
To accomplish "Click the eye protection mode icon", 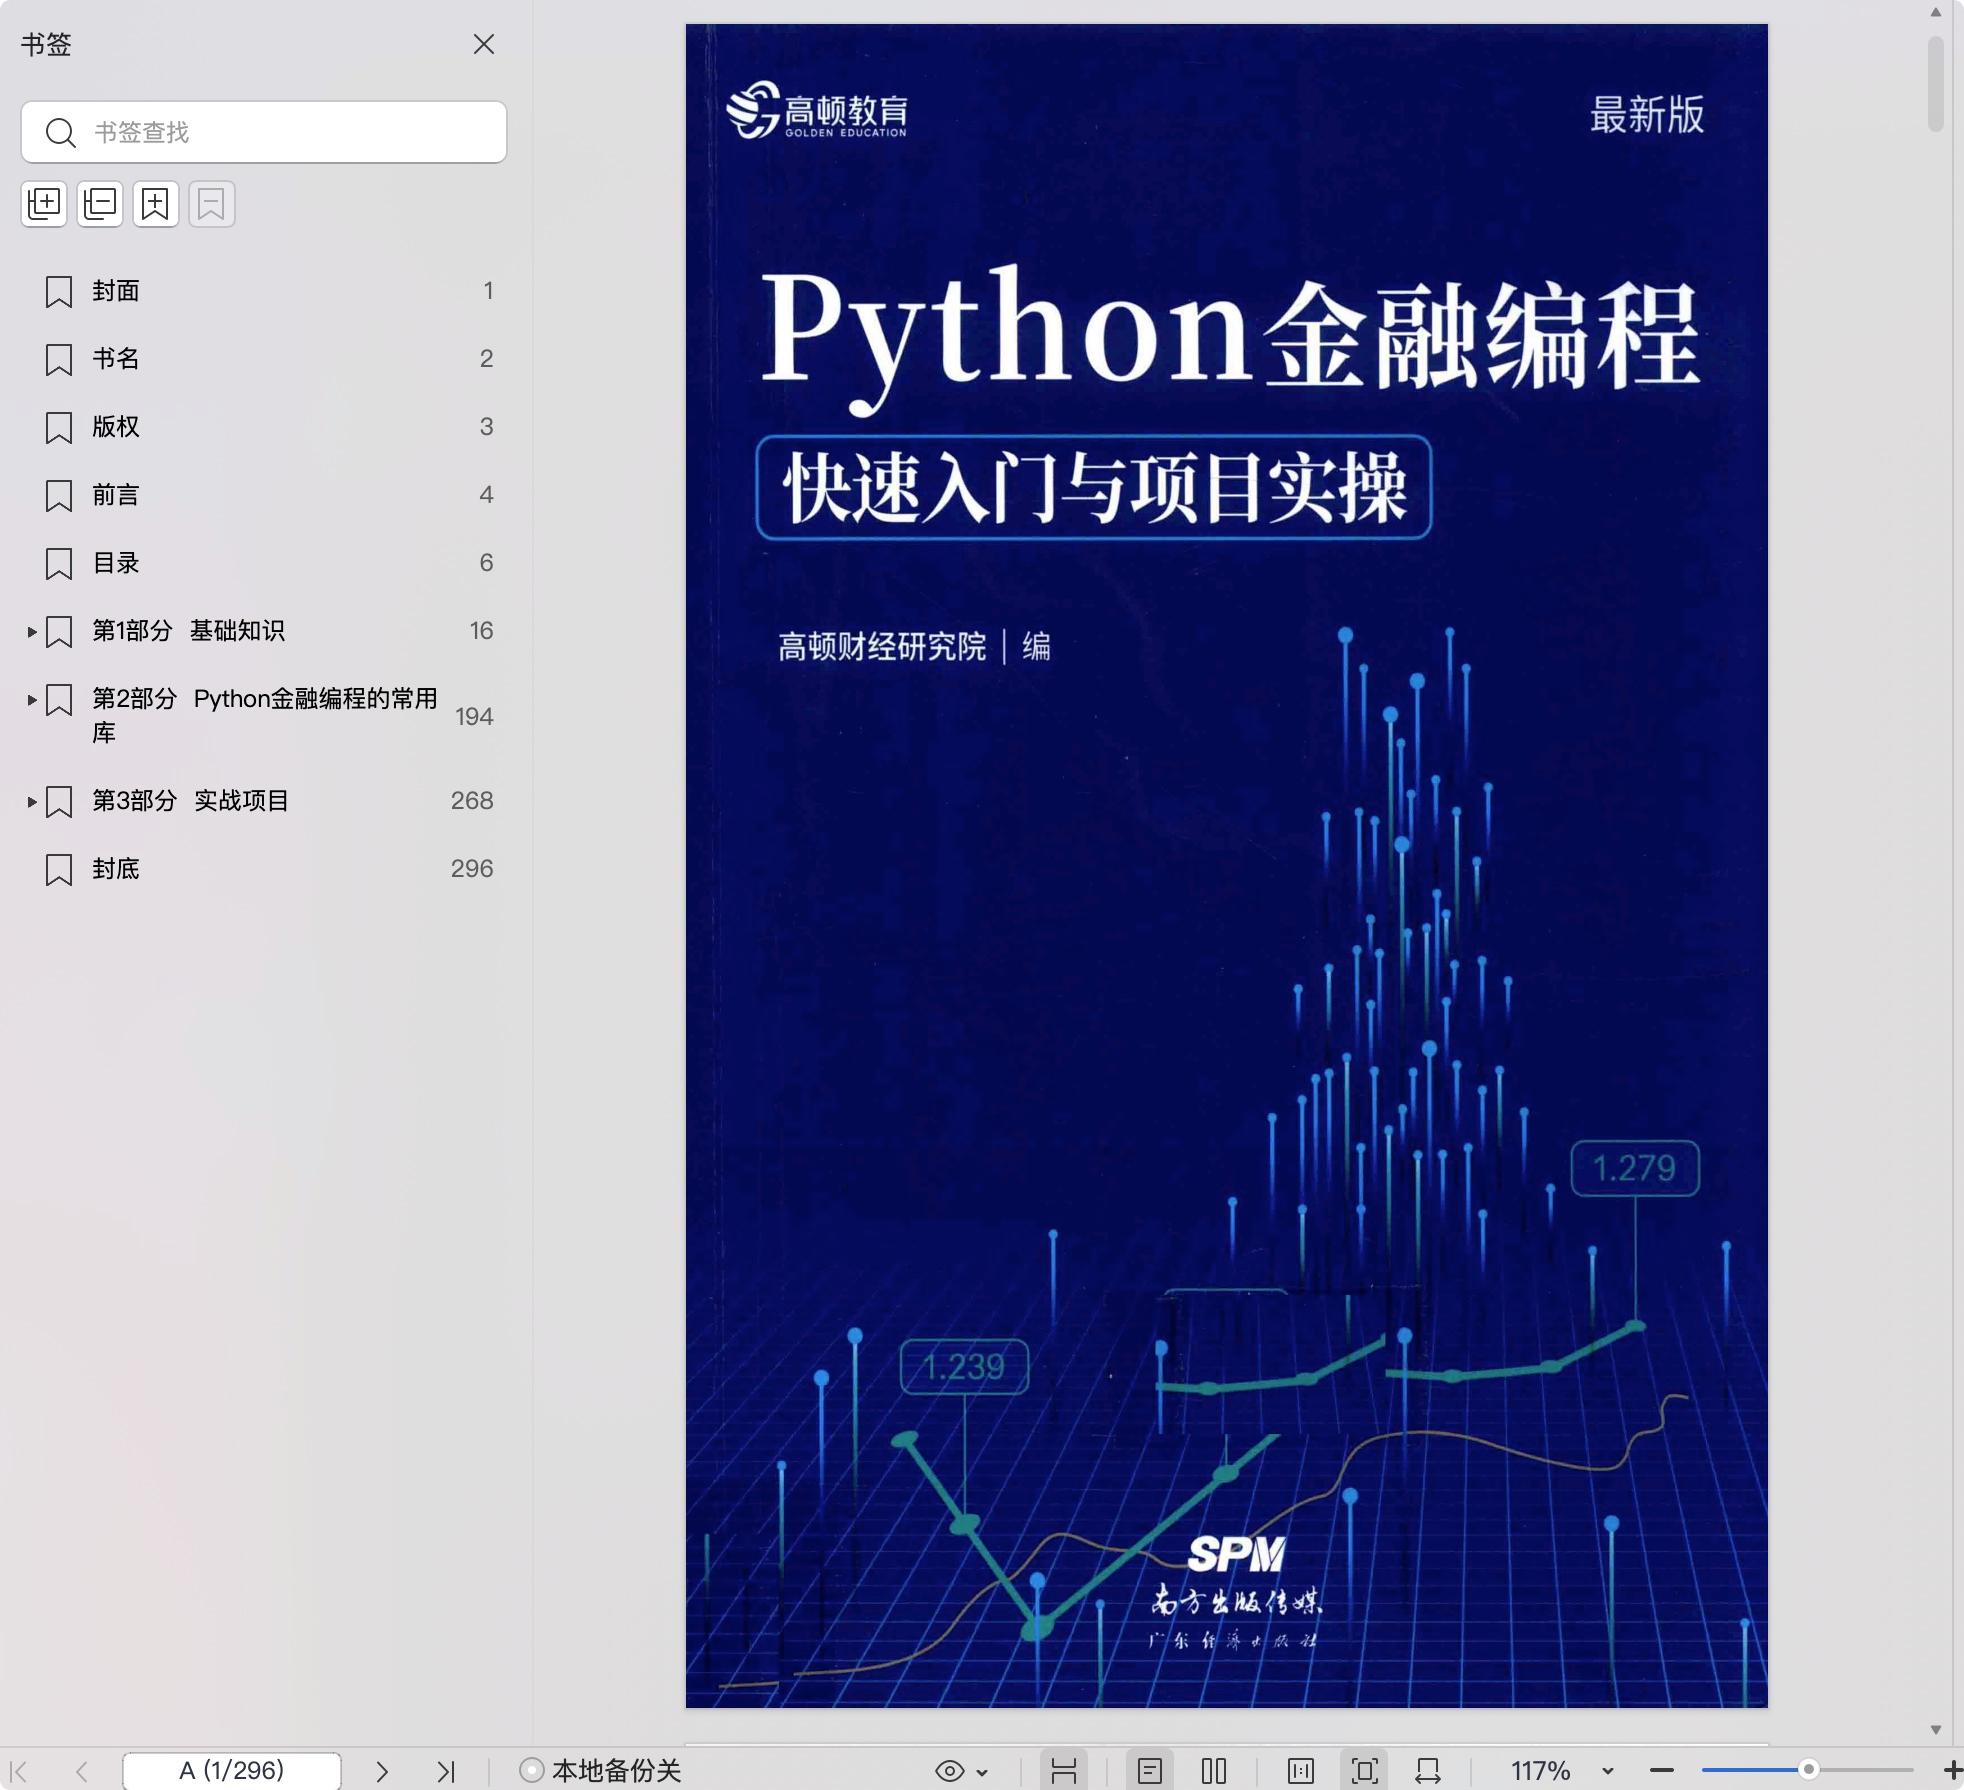I will [x=949, y=1771].
